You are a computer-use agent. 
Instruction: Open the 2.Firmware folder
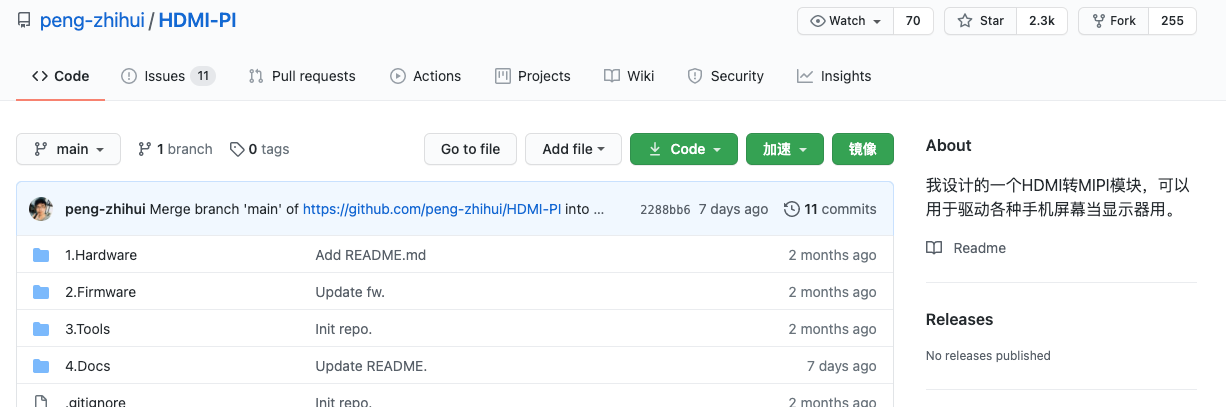(100, 292)
